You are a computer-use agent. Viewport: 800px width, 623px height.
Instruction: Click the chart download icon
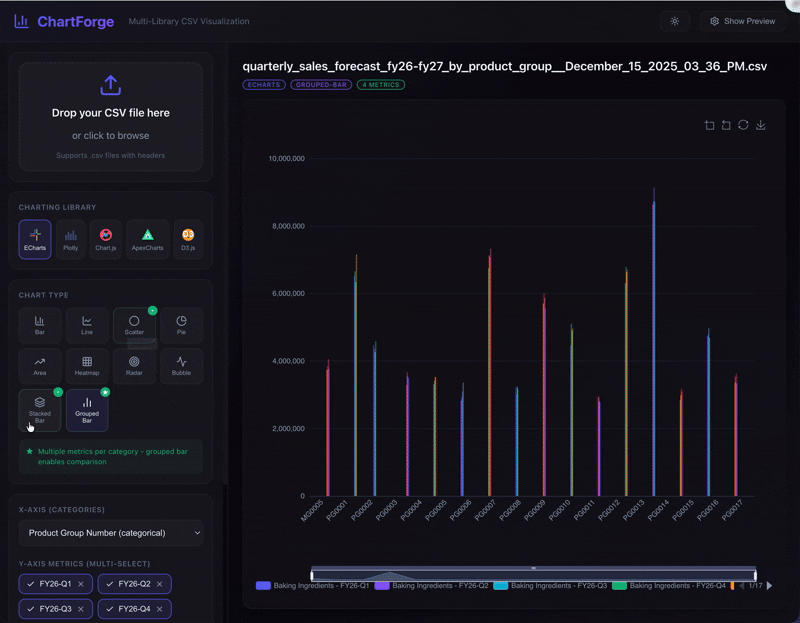click(x=761, y=125)
